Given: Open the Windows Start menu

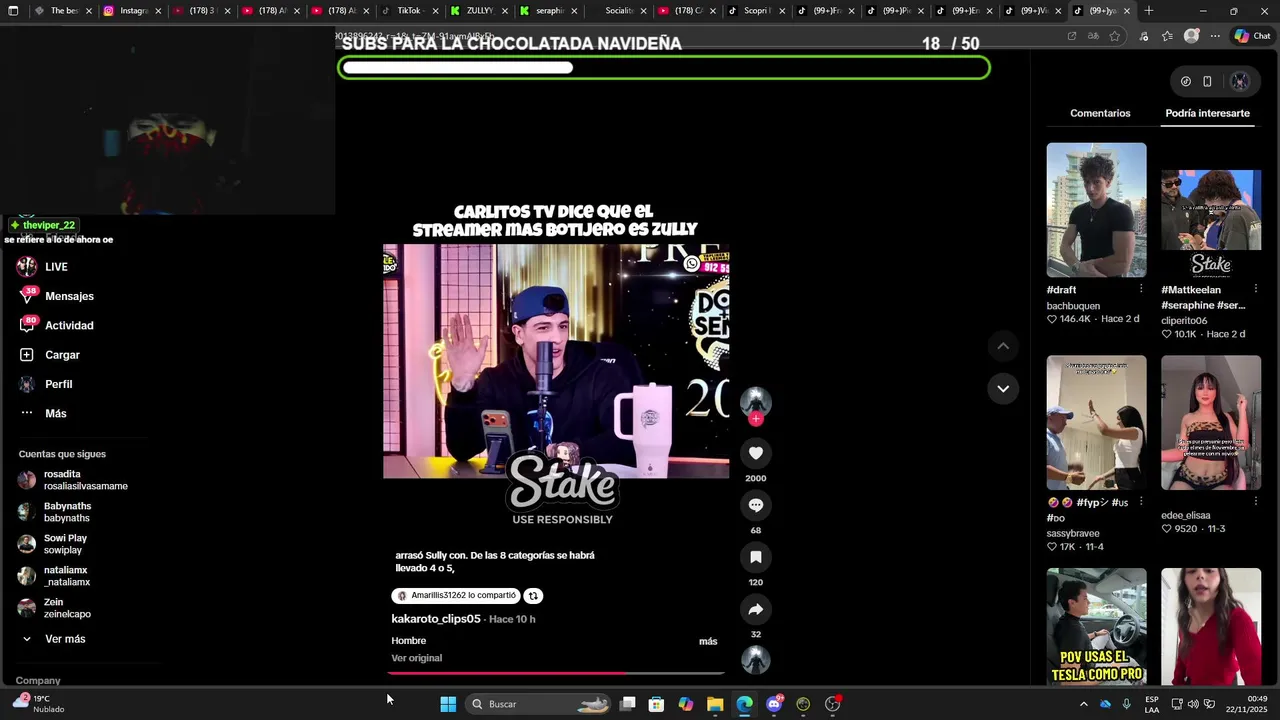Looking at the screenshot, I should coord(448,704).
